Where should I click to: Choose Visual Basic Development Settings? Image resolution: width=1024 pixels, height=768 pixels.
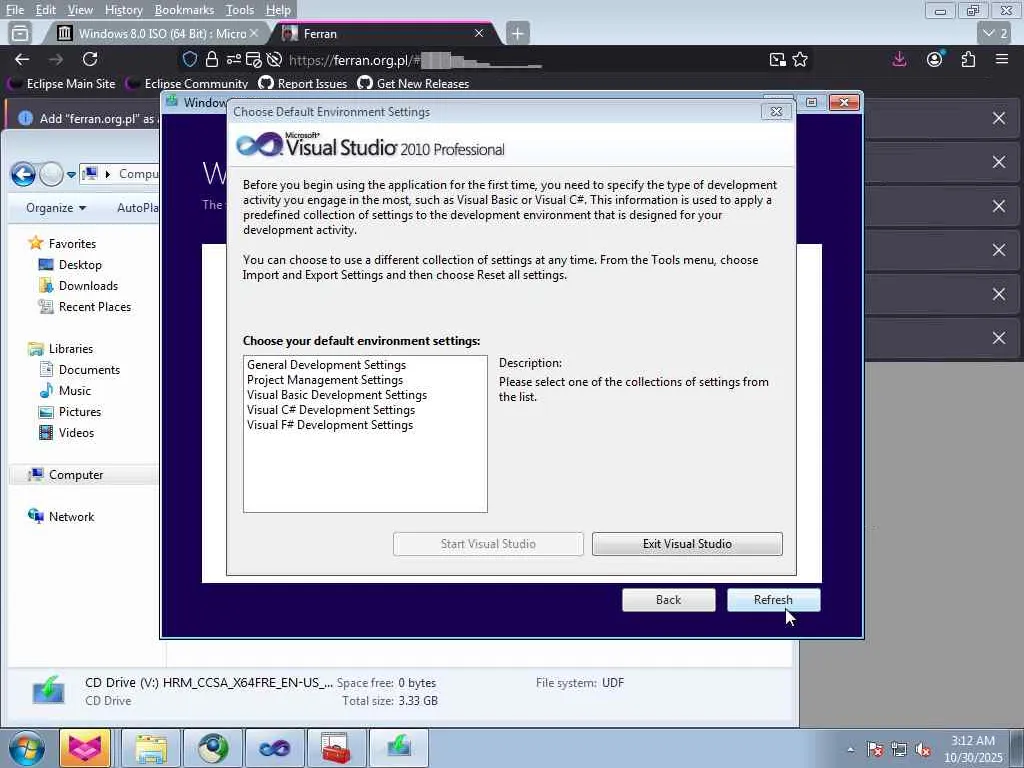[x=336, y=395]
